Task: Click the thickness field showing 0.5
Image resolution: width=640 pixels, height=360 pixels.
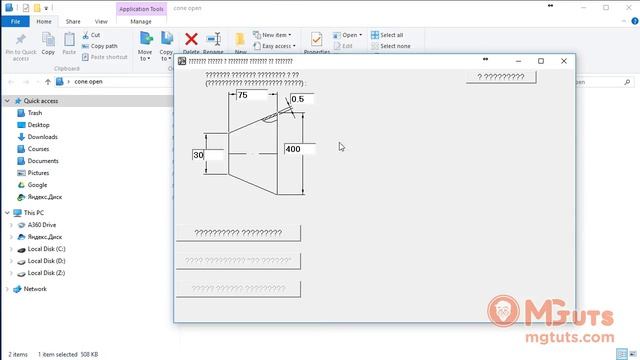Action: 302,99
